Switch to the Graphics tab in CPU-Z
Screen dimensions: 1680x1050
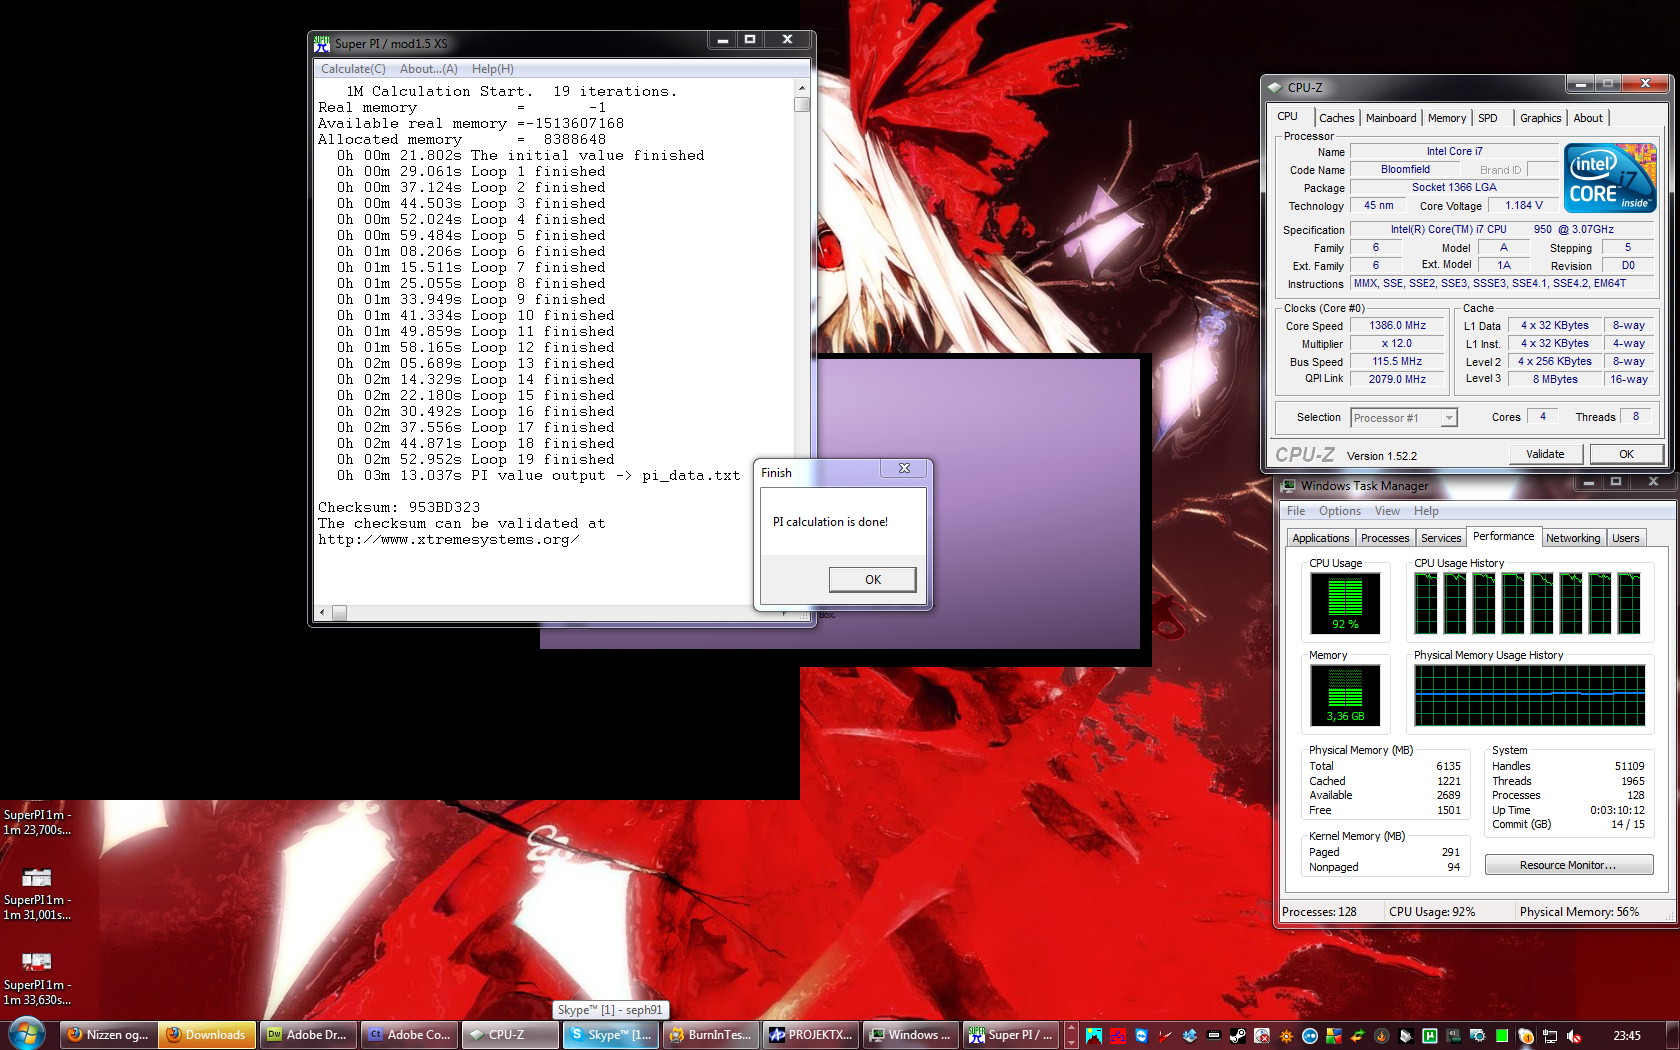1540,118
